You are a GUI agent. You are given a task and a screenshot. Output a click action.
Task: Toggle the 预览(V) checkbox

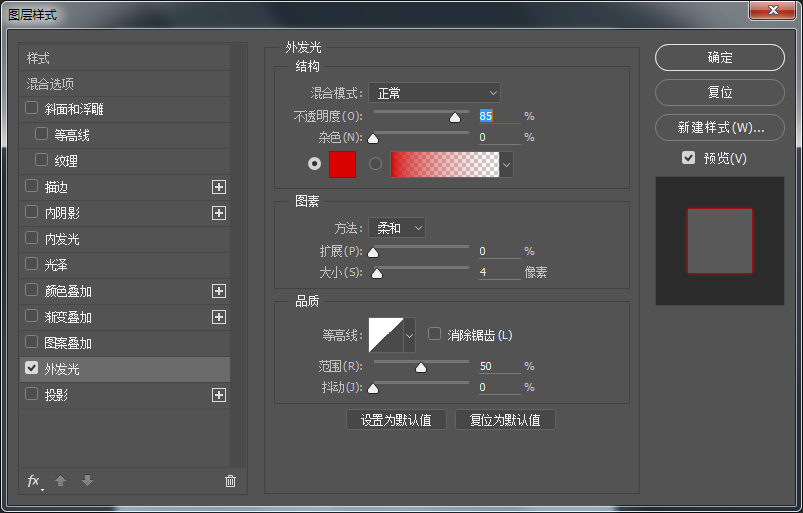688,158
